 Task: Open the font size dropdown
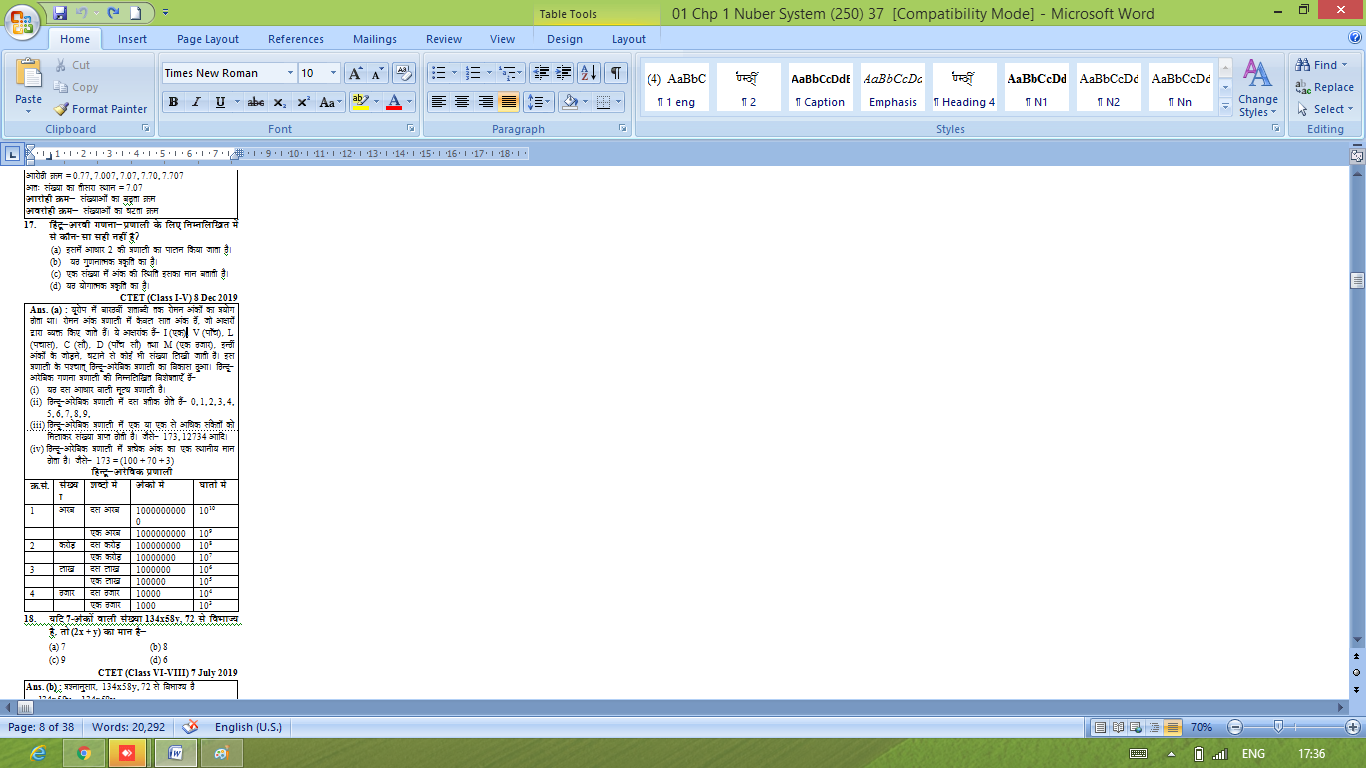click(x=334, y=73)
